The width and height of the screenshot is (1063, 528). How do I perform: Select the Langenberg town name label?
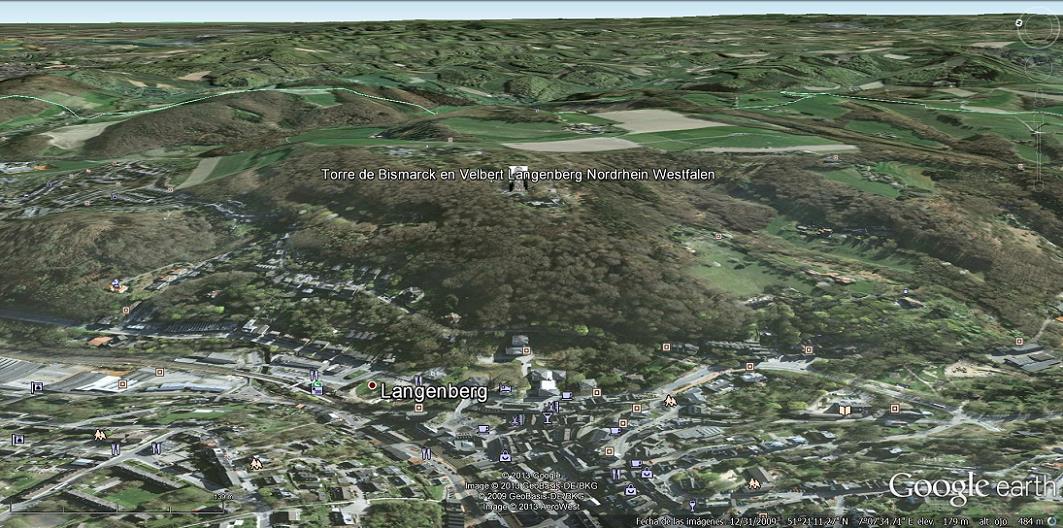pyautogui.click(x=434, y=392)
